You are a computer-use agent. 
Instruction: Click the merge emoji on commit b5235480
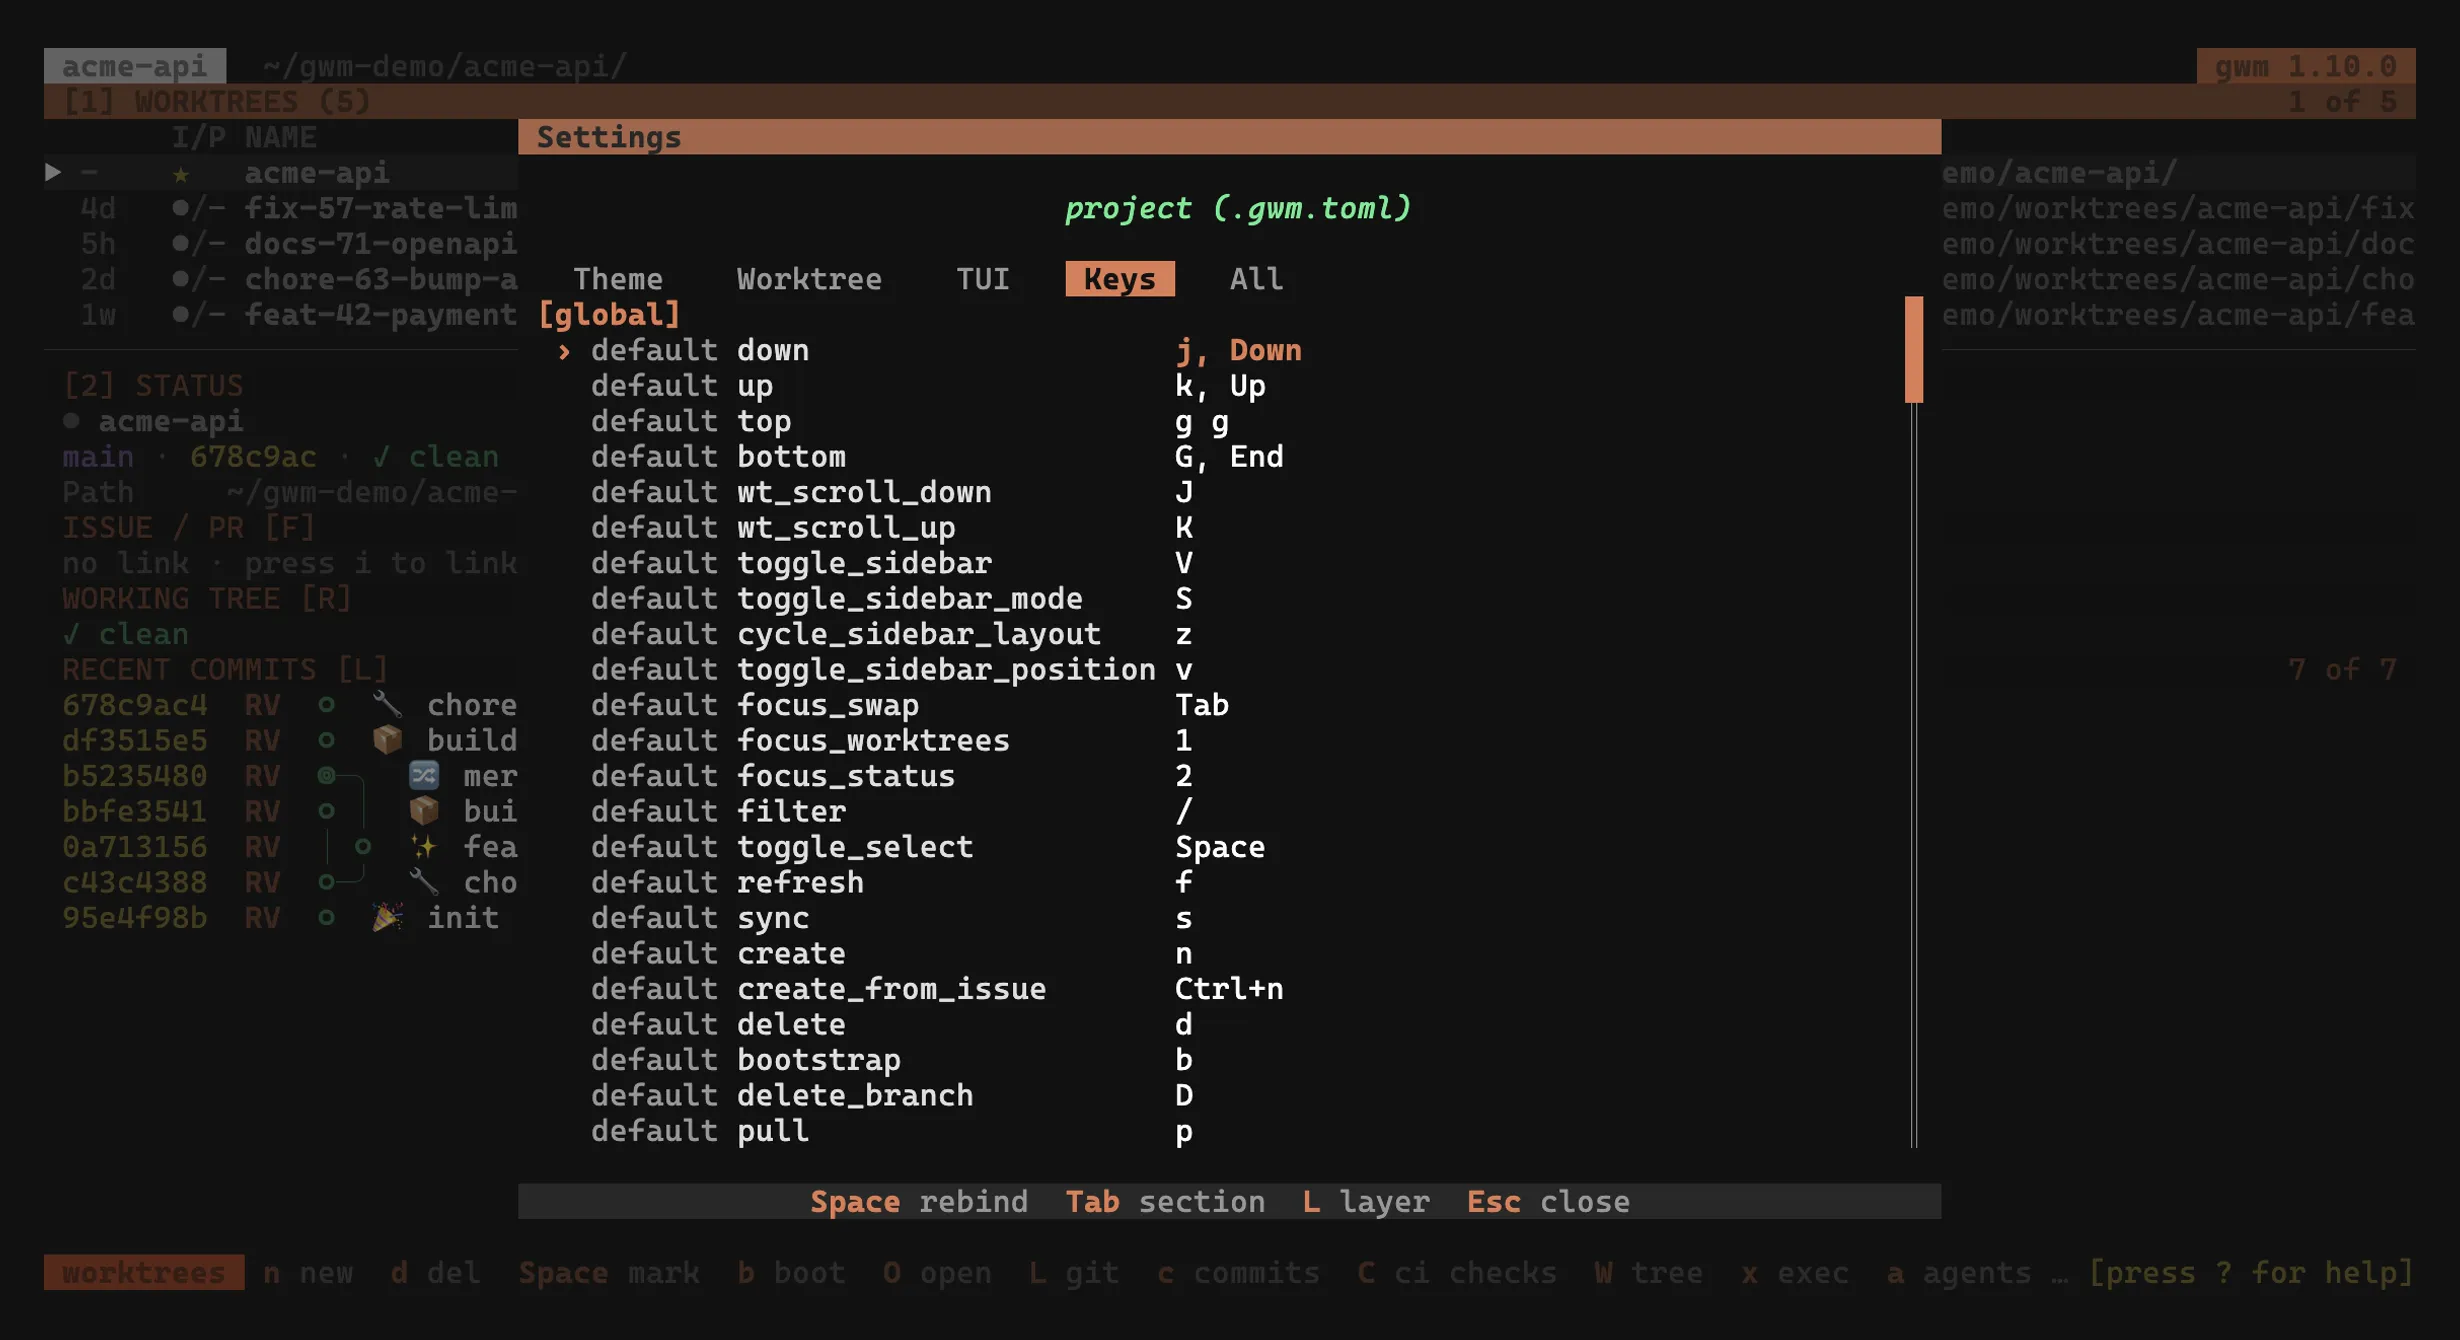tap(424, 775)
